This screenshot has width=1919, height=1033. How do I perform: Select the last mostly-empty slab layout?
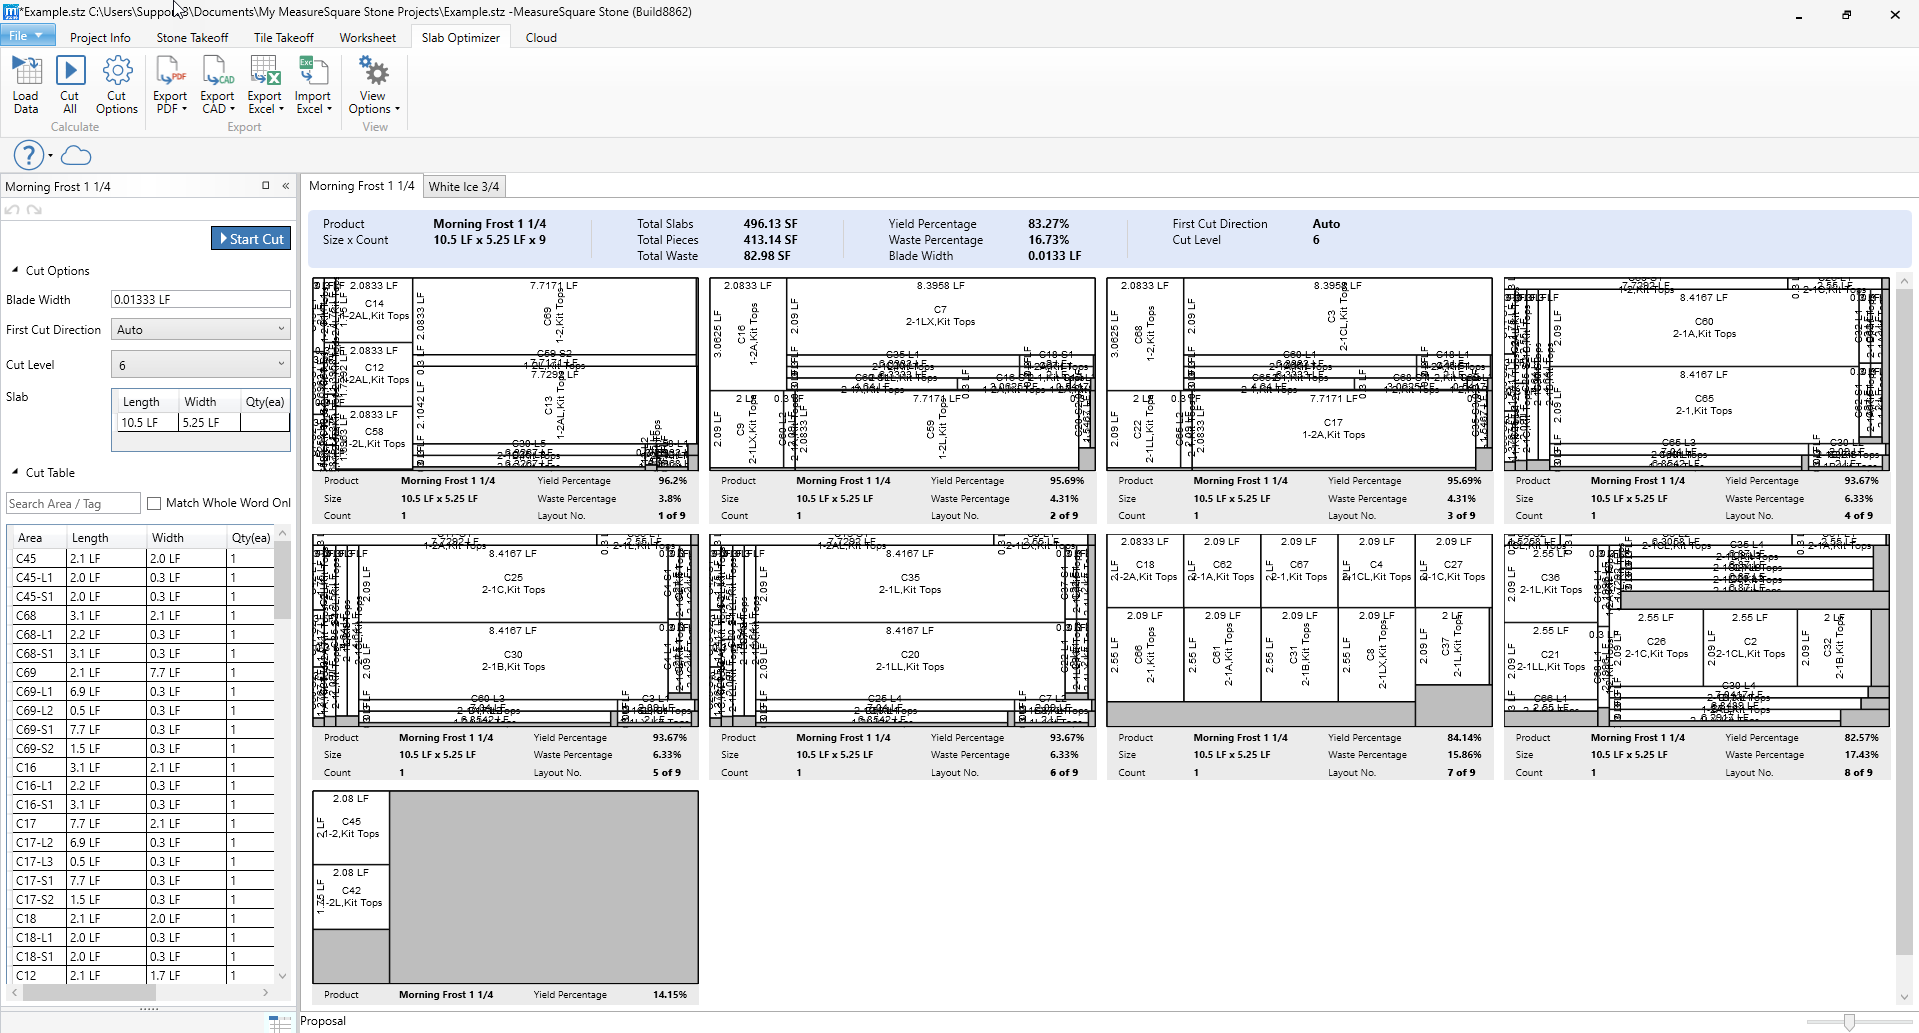(x=505, y=887)
